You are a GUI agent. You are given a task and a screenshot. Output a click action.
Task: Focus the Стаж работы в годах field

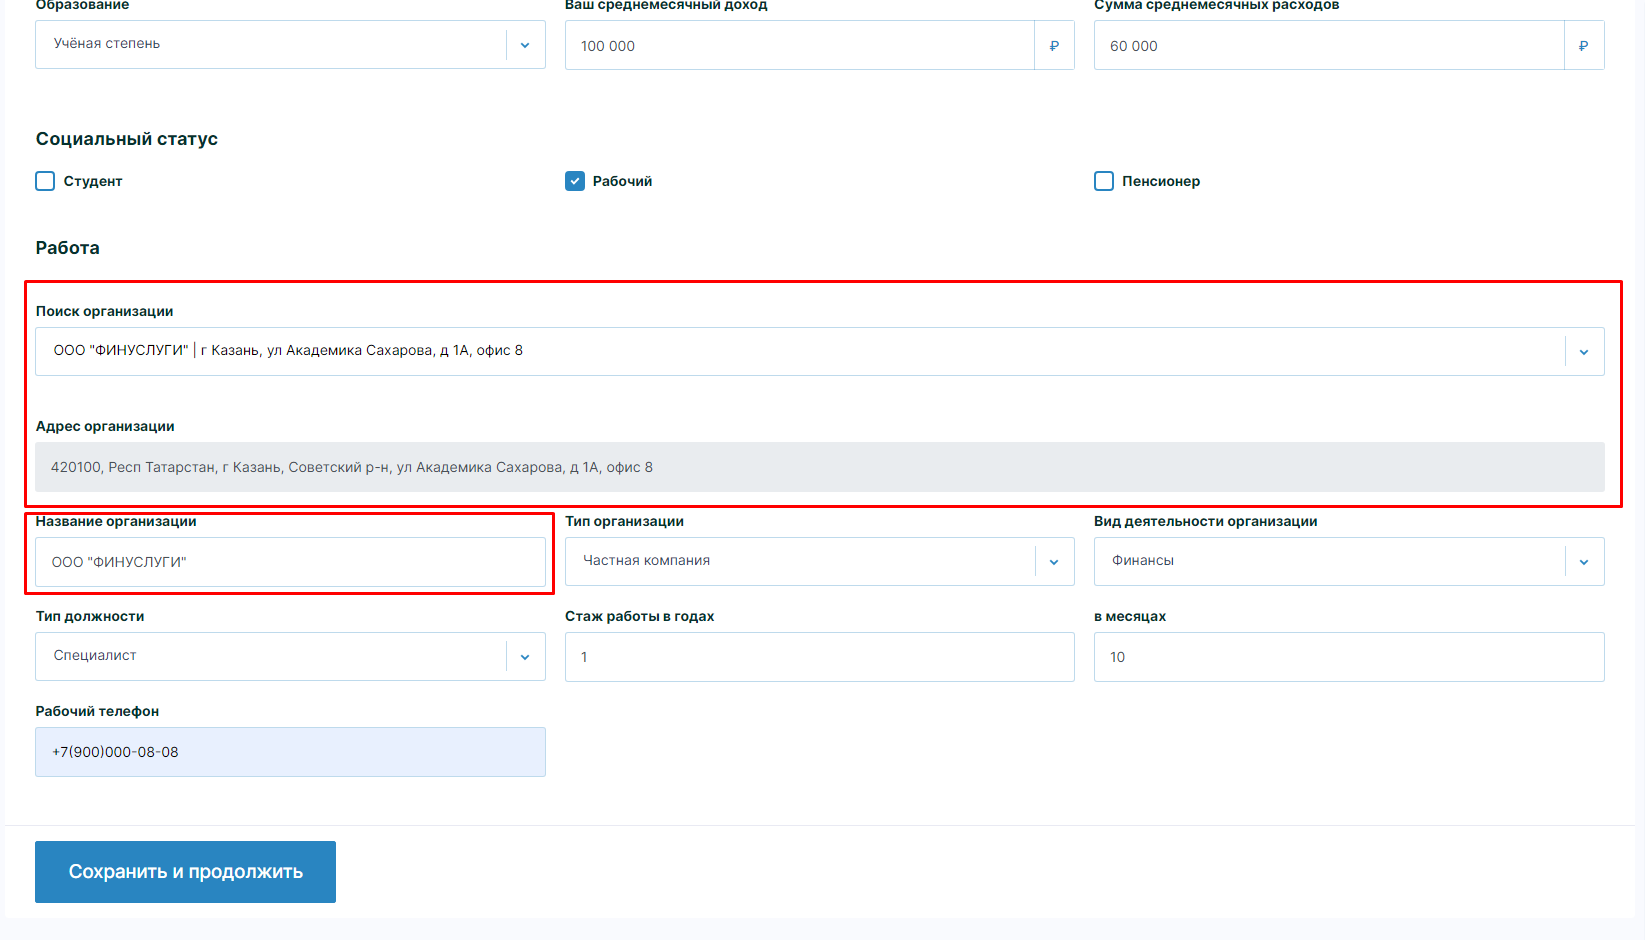click(x=819, y=657)
